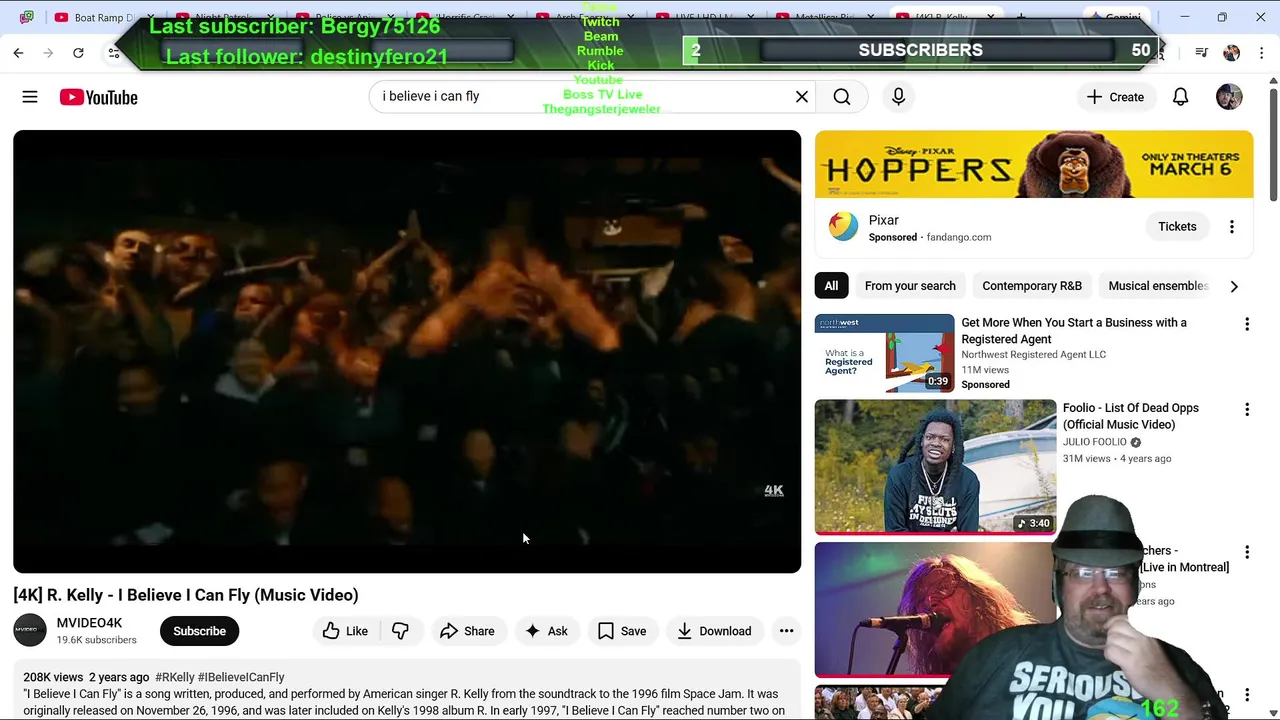The image size is (1280, 720).
Task: Click the #RKelly hashtag
Action: coord(175,677)
